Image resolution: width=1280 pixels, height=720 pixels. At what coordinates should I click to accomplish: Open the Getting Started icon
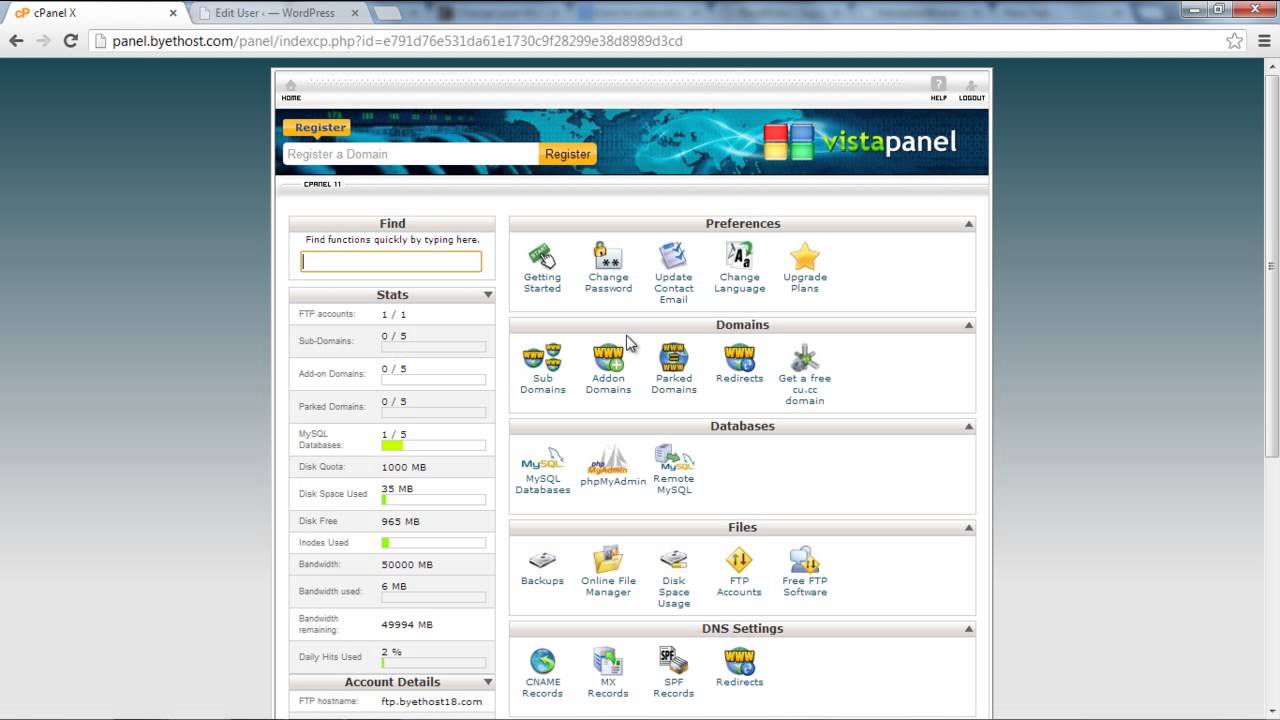542,256
